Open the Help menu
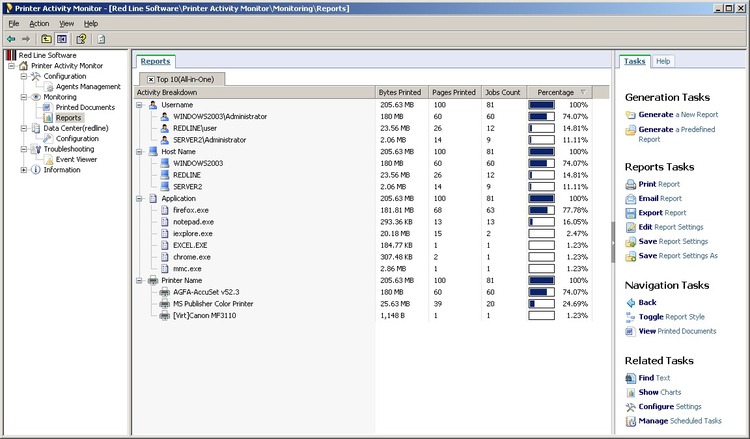 coord(91,23)
